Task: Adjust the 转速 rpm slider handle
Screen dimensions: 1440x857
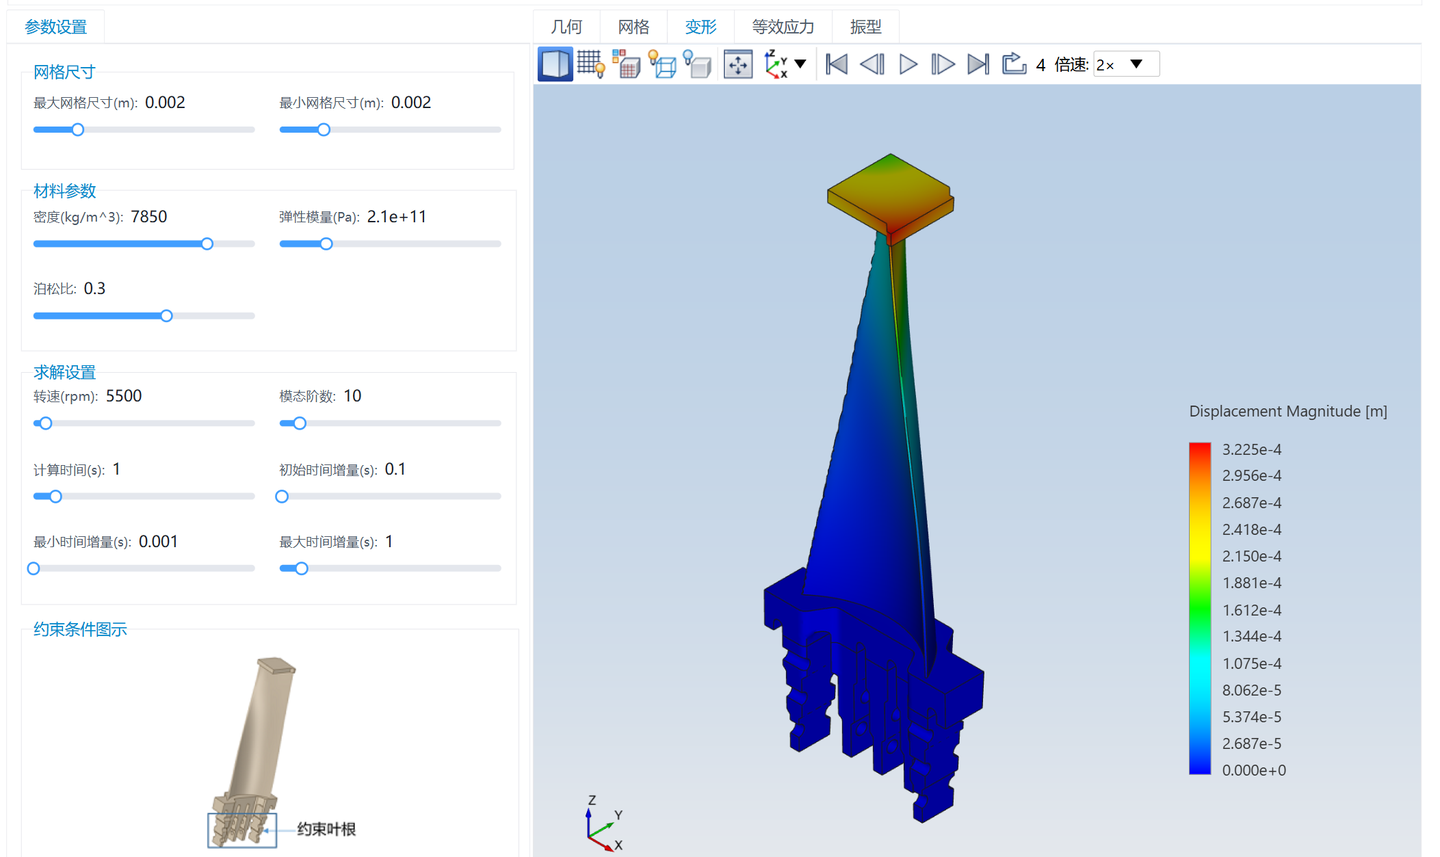Action: click(45, 424)
